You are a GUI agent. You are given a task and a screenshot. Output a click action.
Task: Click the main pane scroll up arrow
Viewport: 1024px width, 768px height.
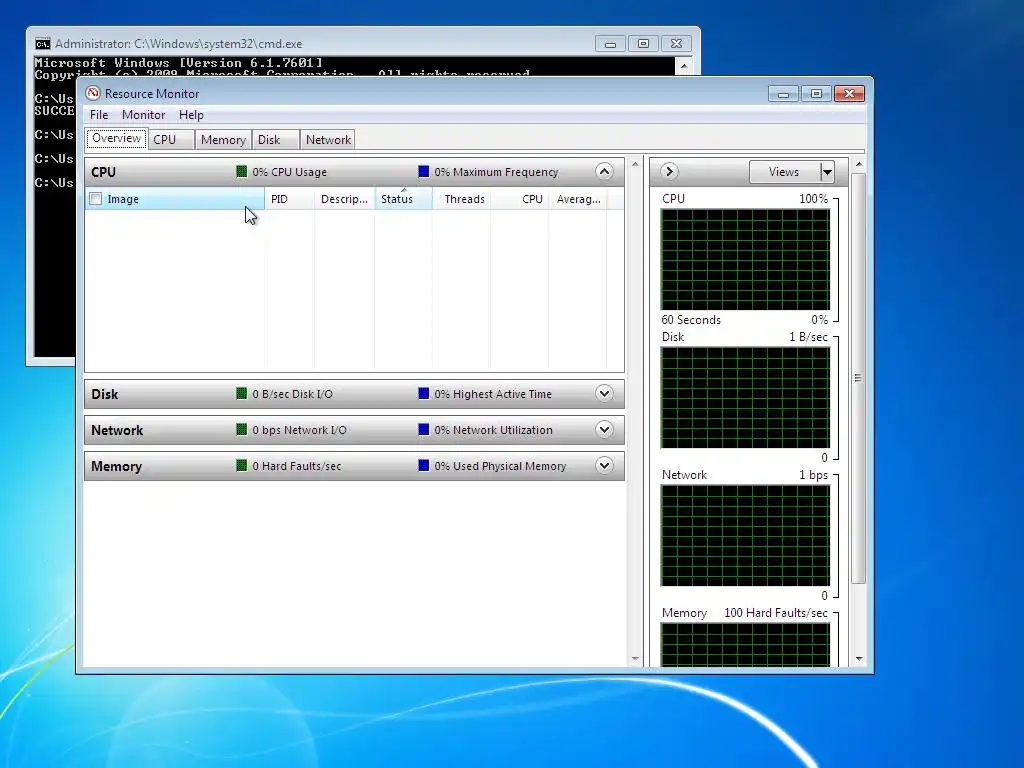pyautogui.click(x=635, y=165)
